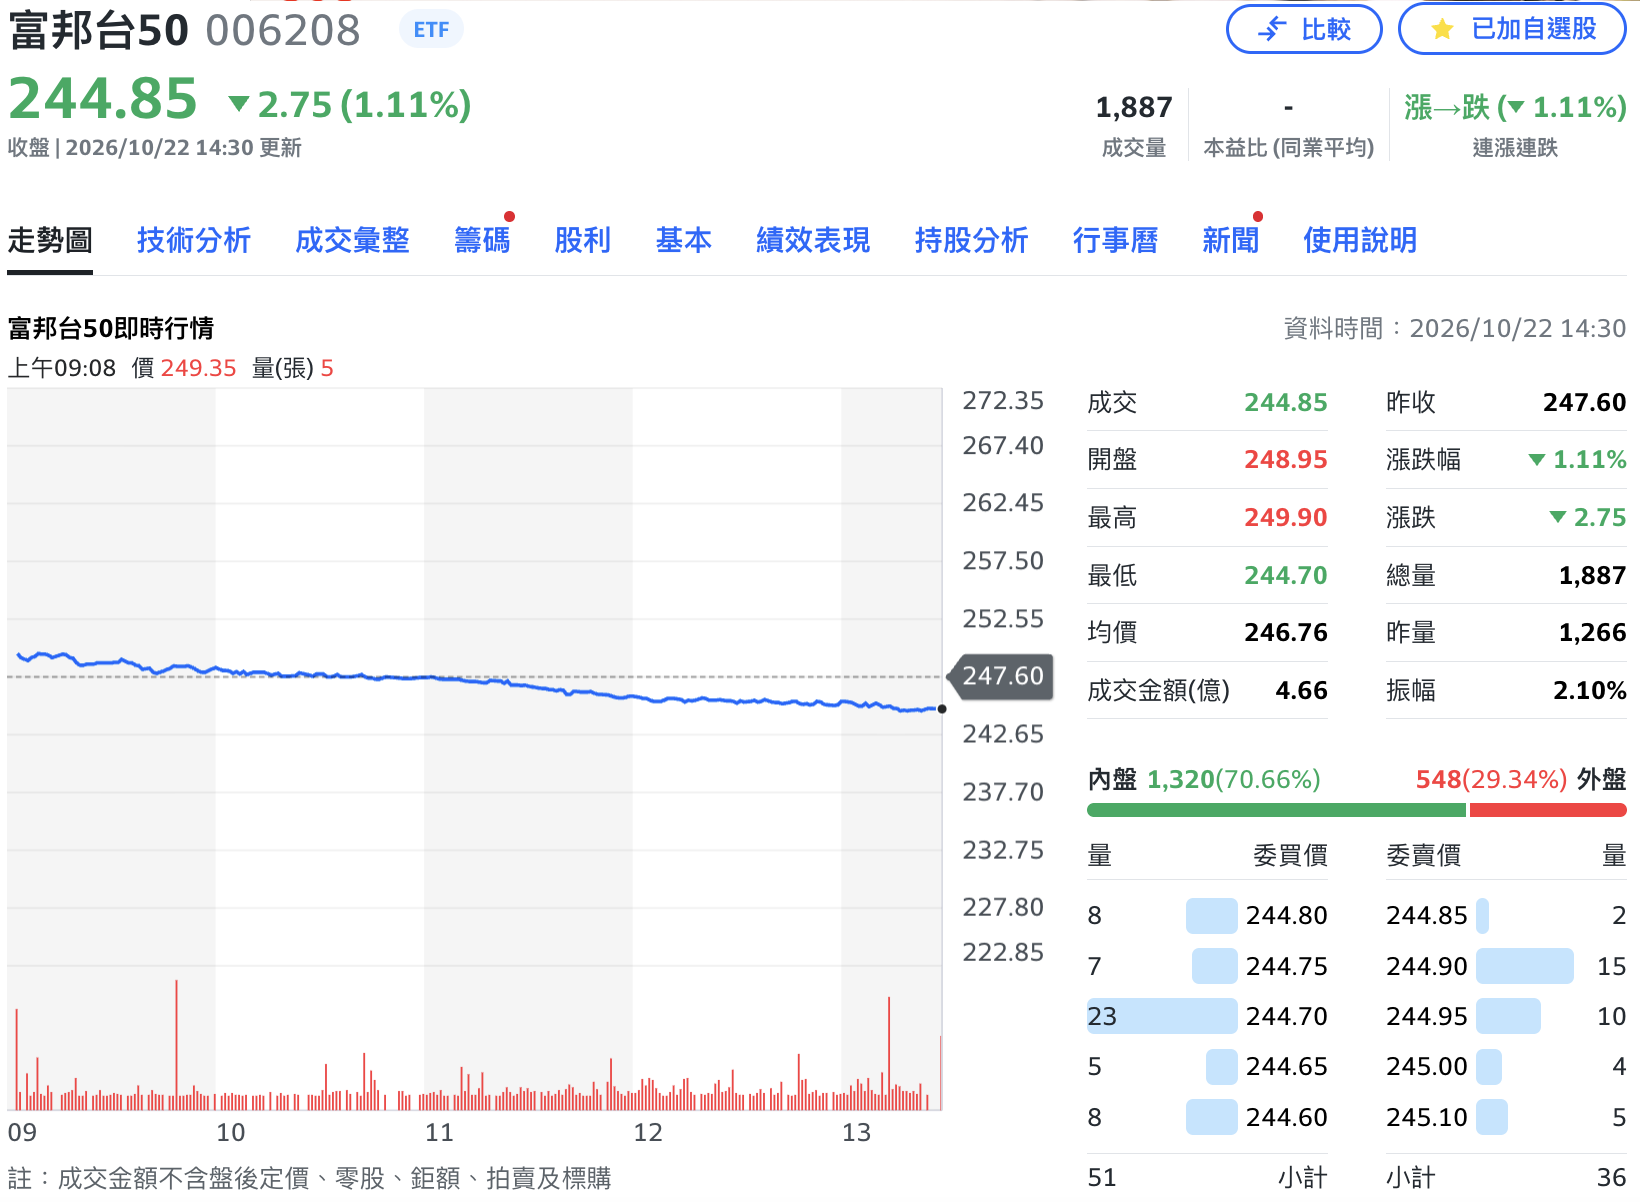View the 績效表現 tab
Screen dimensions: 1640x1202
click(813, 240)
